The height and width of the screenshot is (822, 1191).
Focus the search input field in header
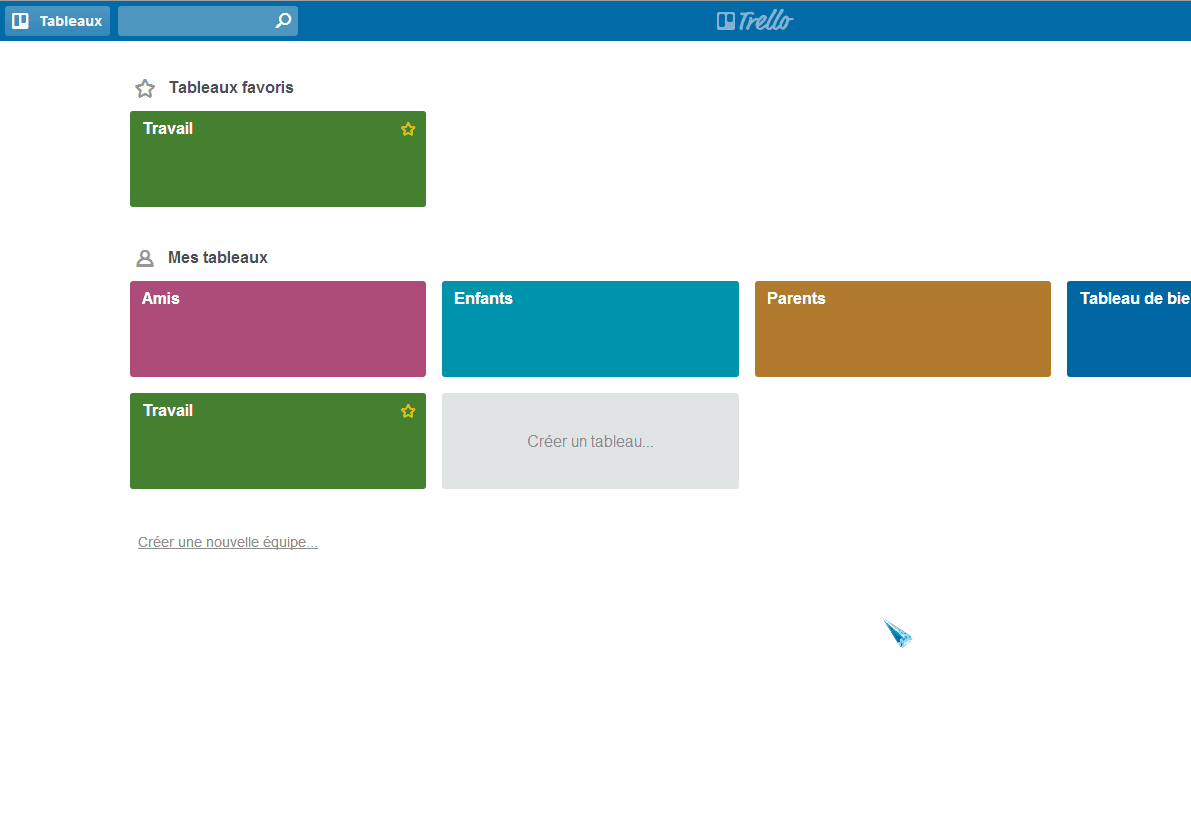click(x=195, y=21)
